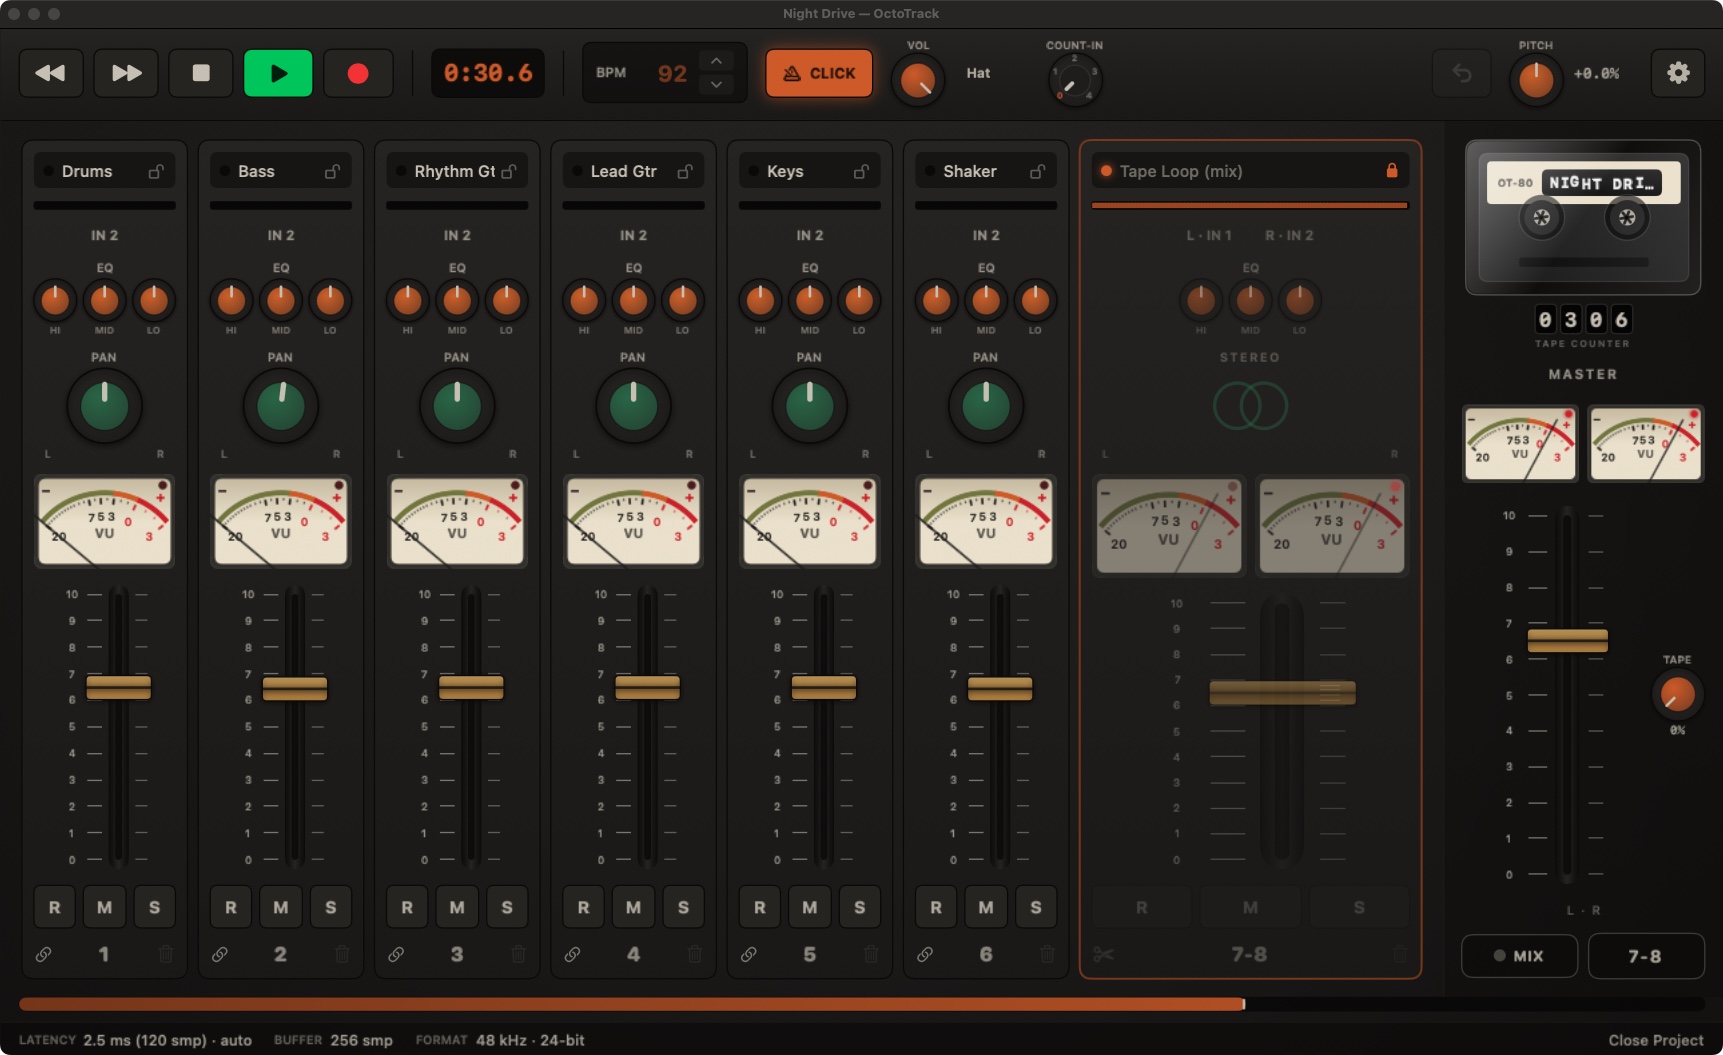Mute the Keys track with M
This screenshot has height=1055, width=1723.
[x=810, y=907]
